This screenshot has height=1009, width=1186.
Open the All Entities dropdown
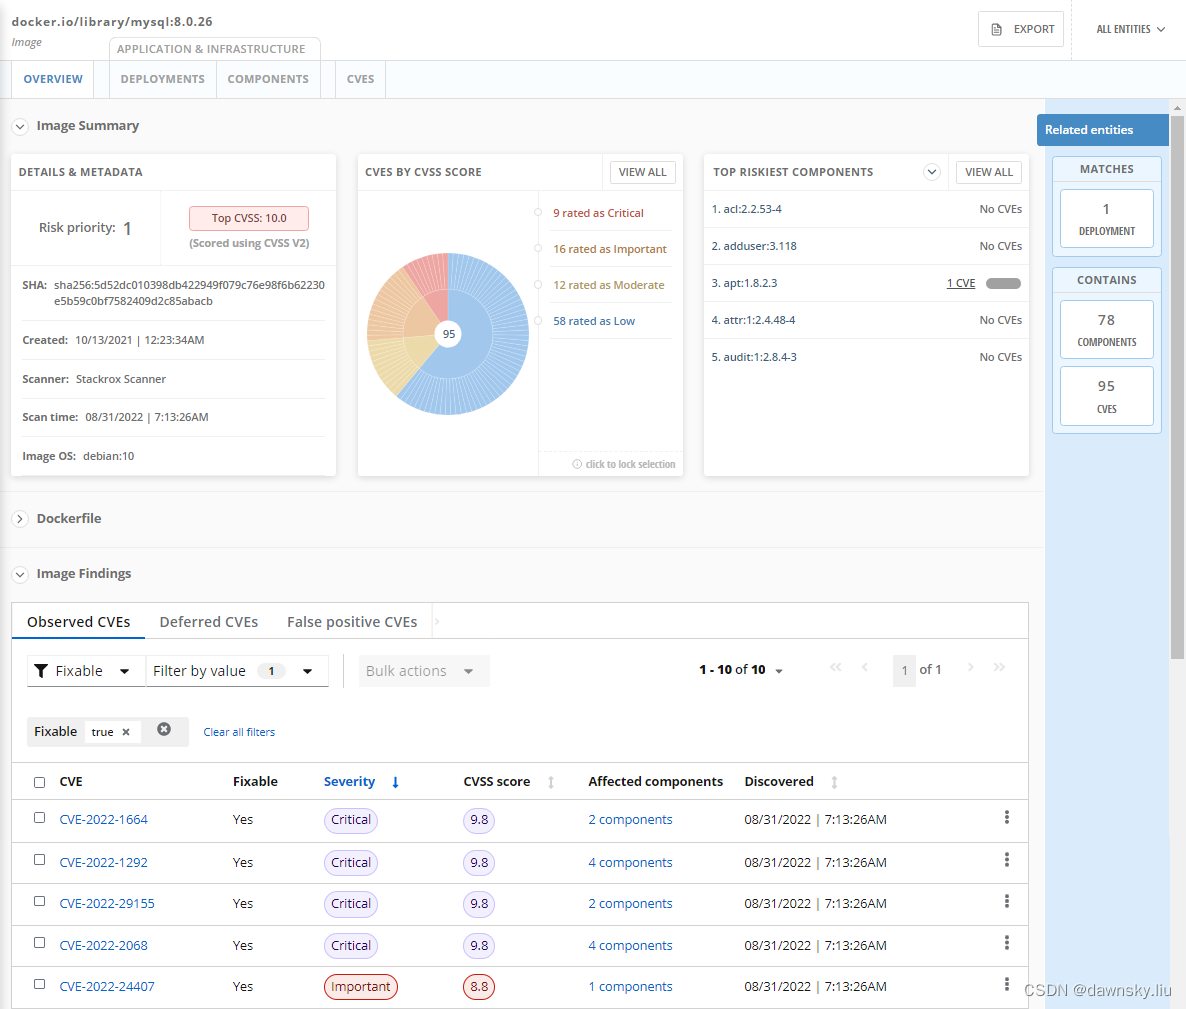[1130, 29]
